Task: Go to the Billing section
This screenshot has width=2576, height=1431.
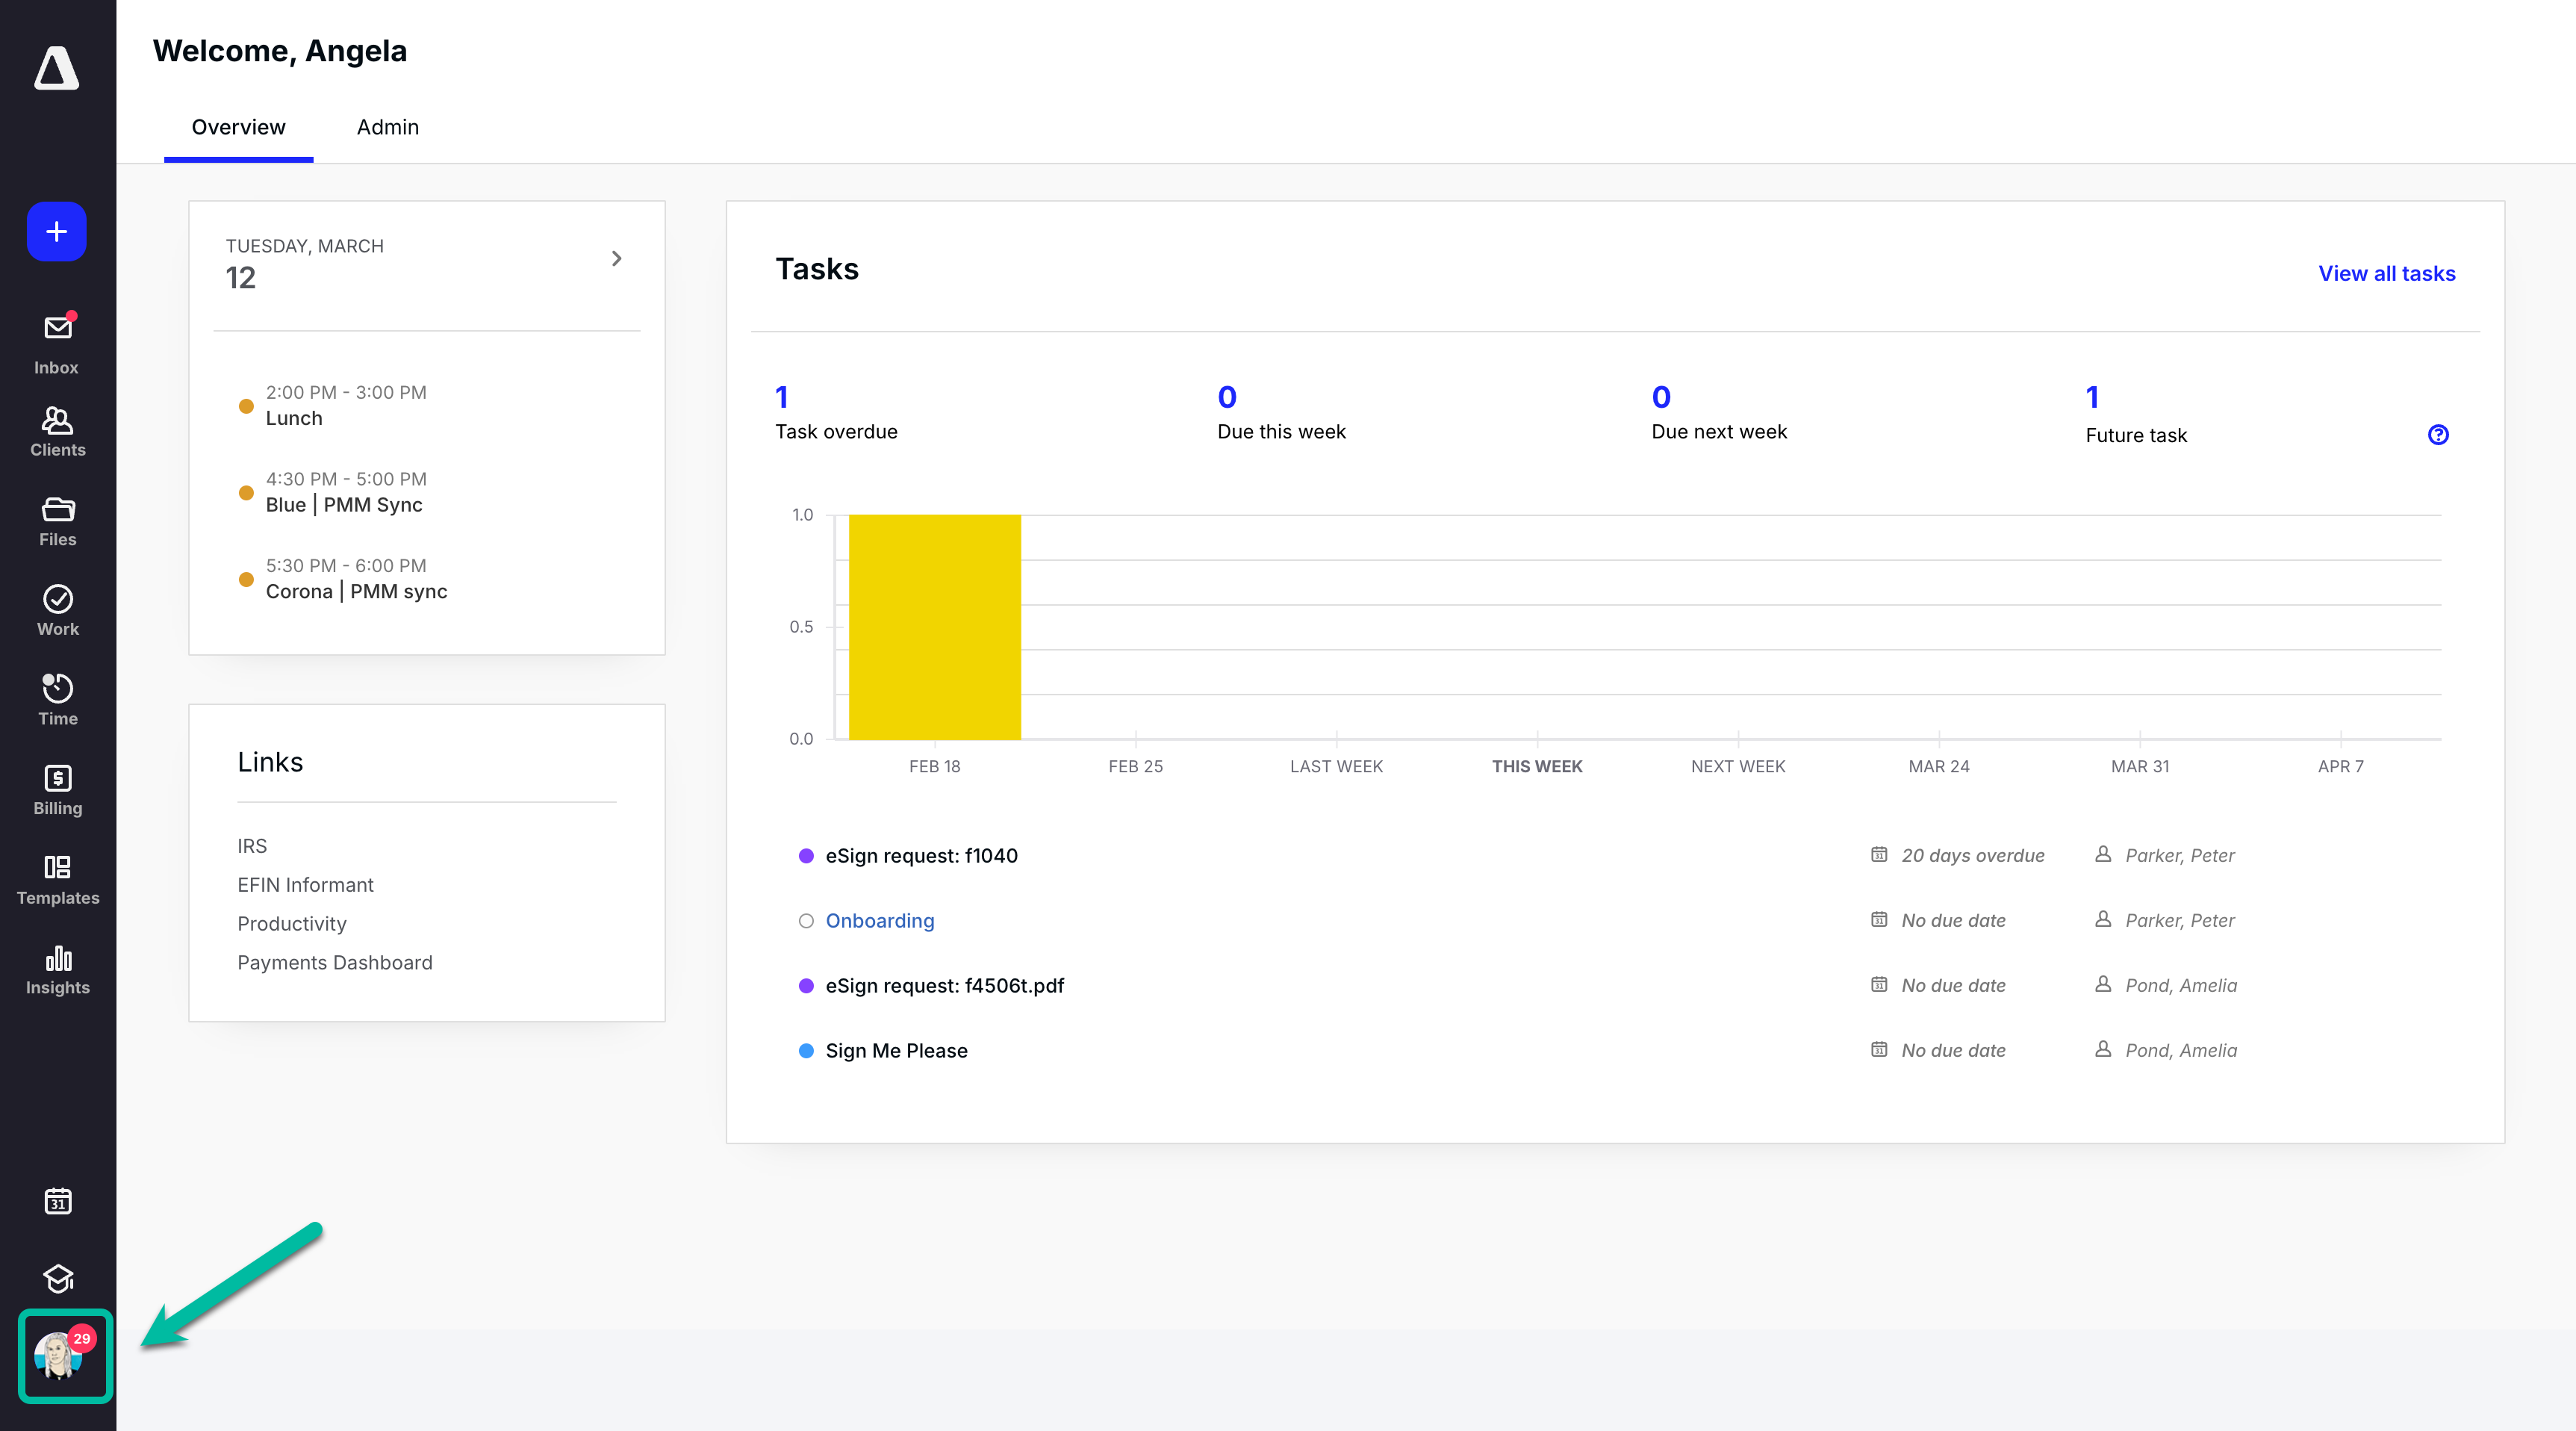Action: click(x=57, y=790)
